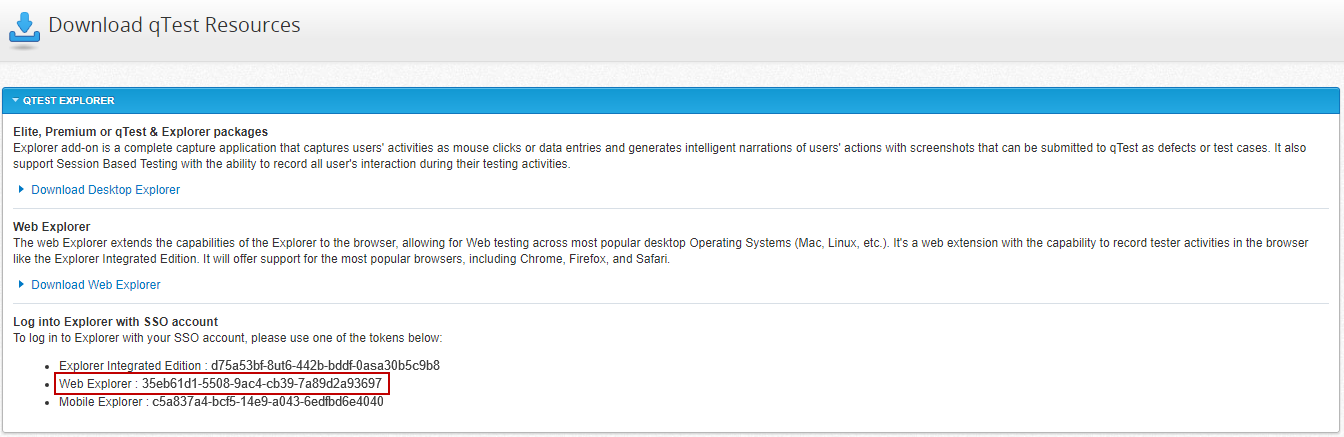Click the SSO token instruction sentence
This screenshot has width=1344, height=437.
(227, 338)
